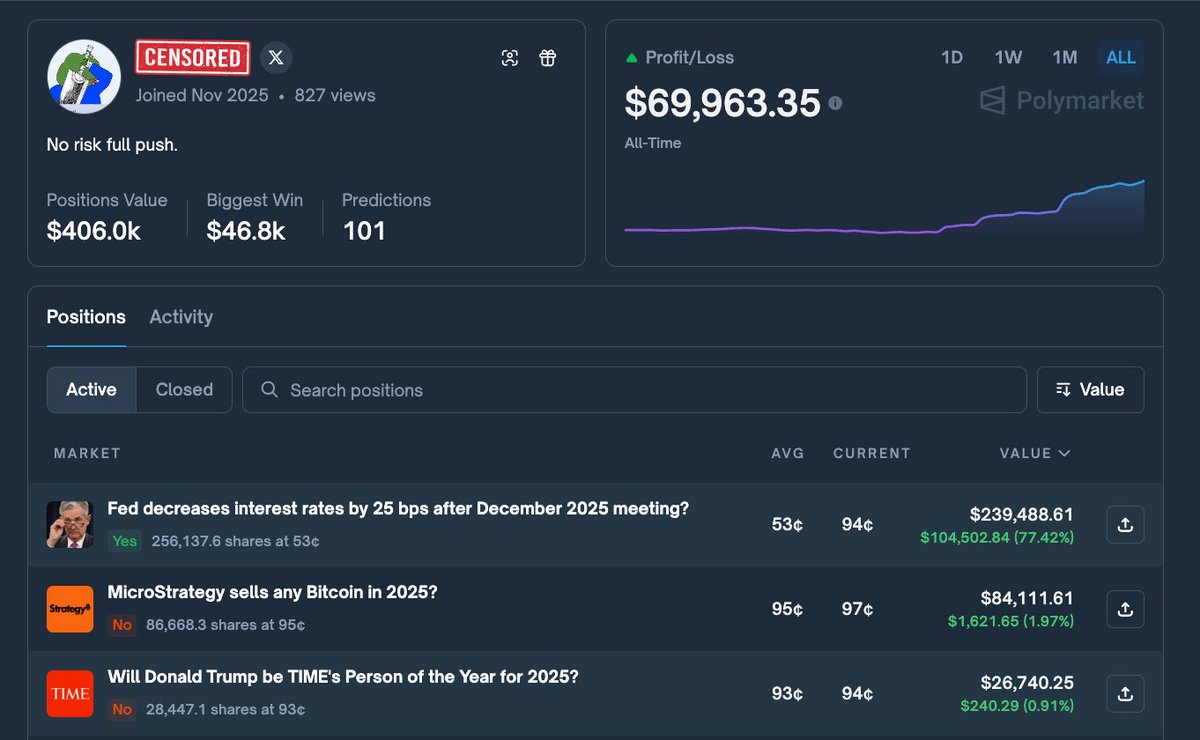Click the Strategy logo icon
The image size is (1200, 740).
pyautogui.click(x=70, y=609)
